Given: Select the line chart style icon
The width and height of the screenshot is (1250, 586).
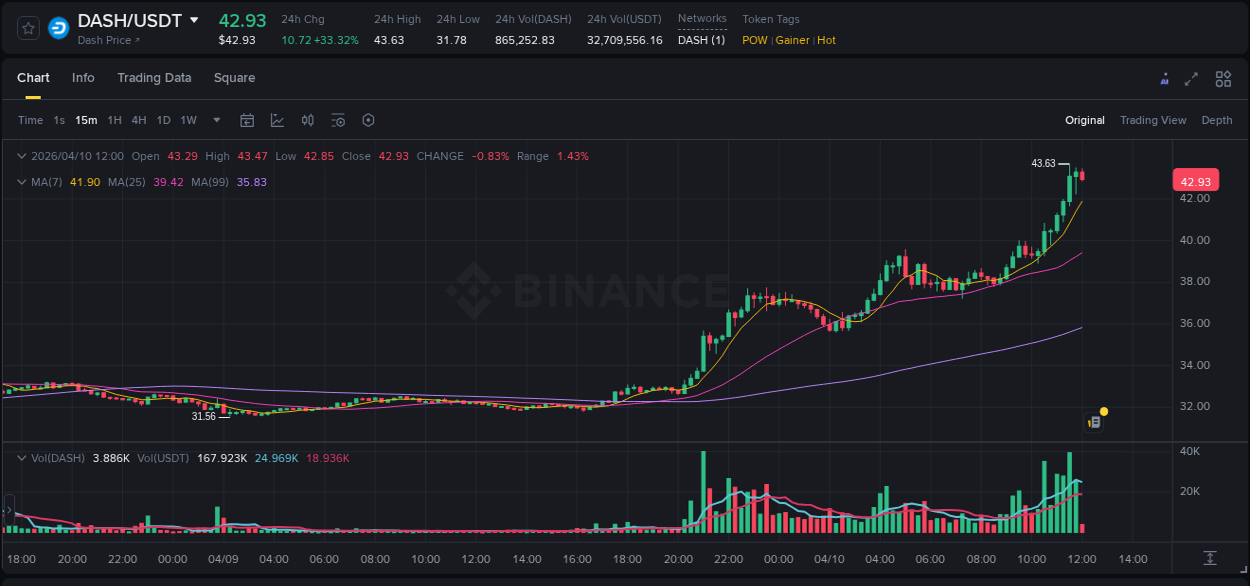Looking at the screenshot, I should coord(276,119).
